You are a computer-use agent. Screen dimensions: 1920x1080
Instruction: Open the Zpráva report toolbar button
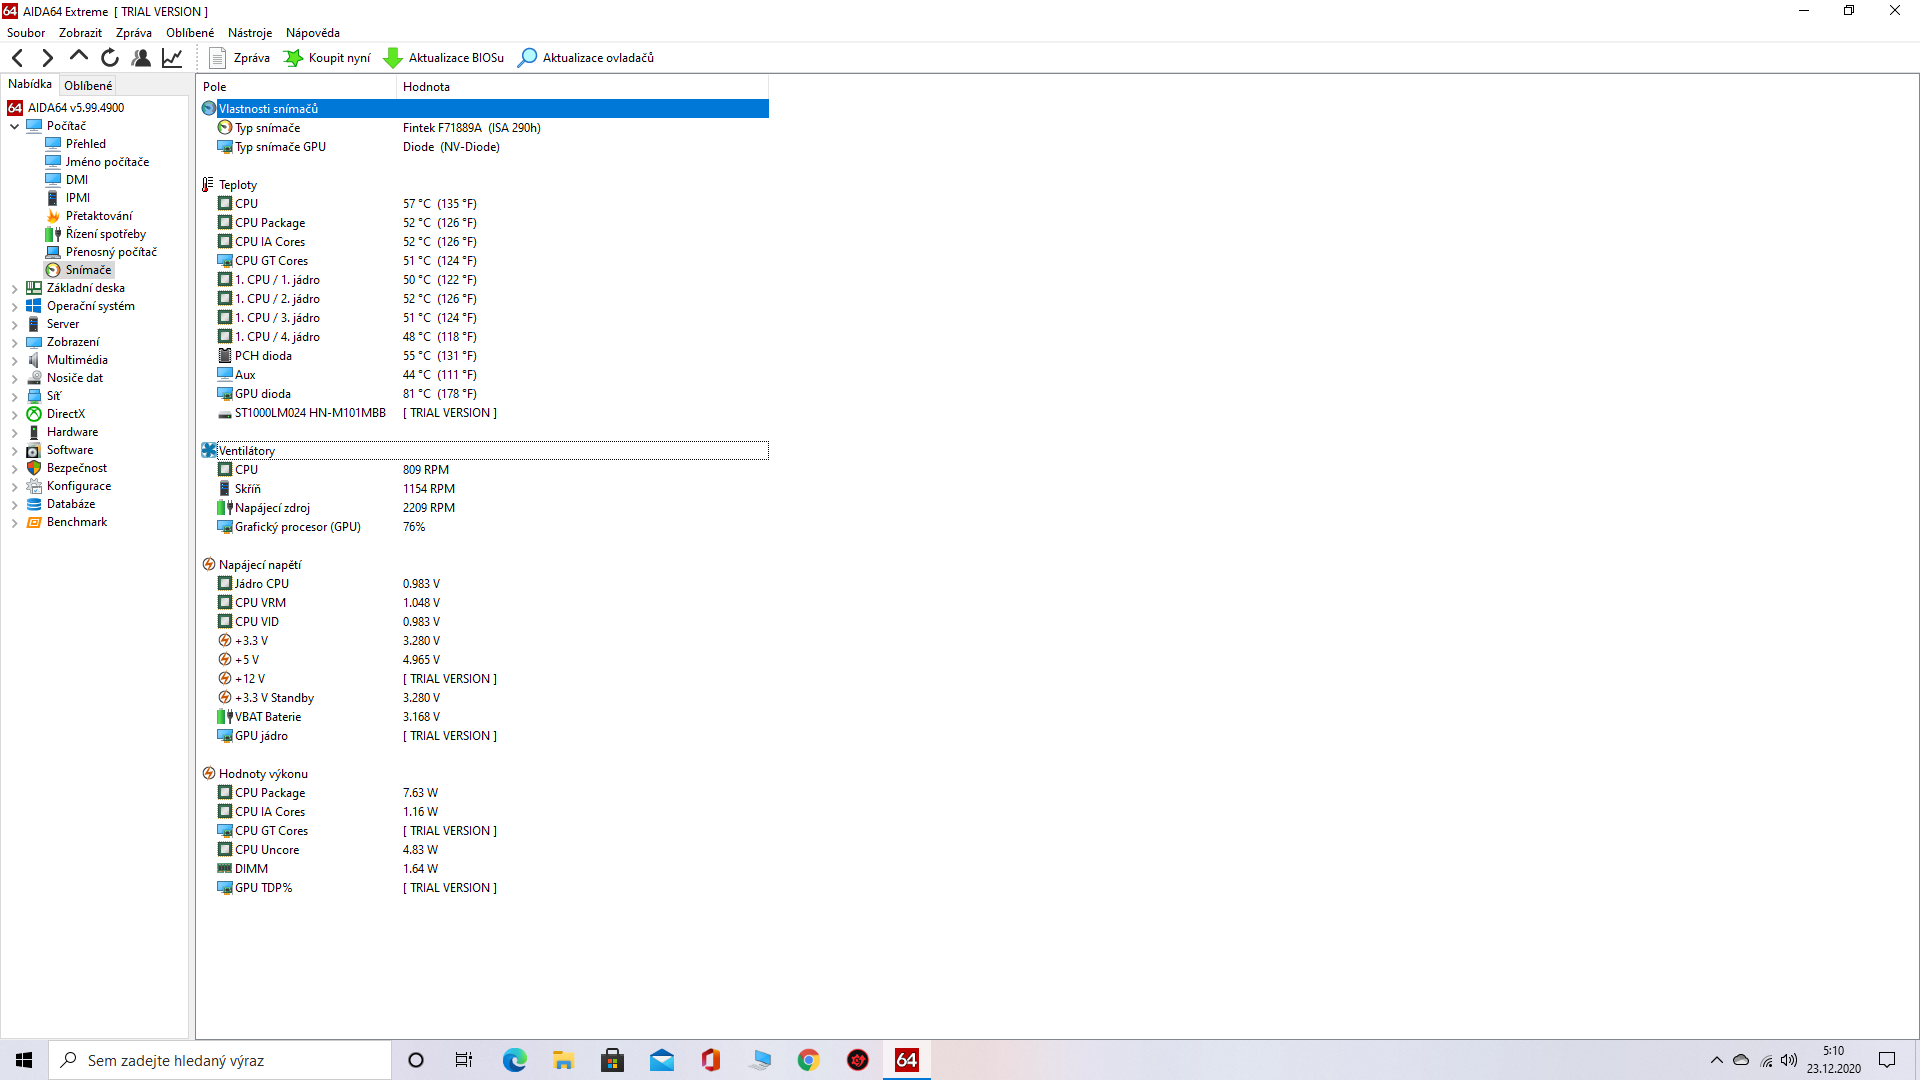[x=239, y=58]
